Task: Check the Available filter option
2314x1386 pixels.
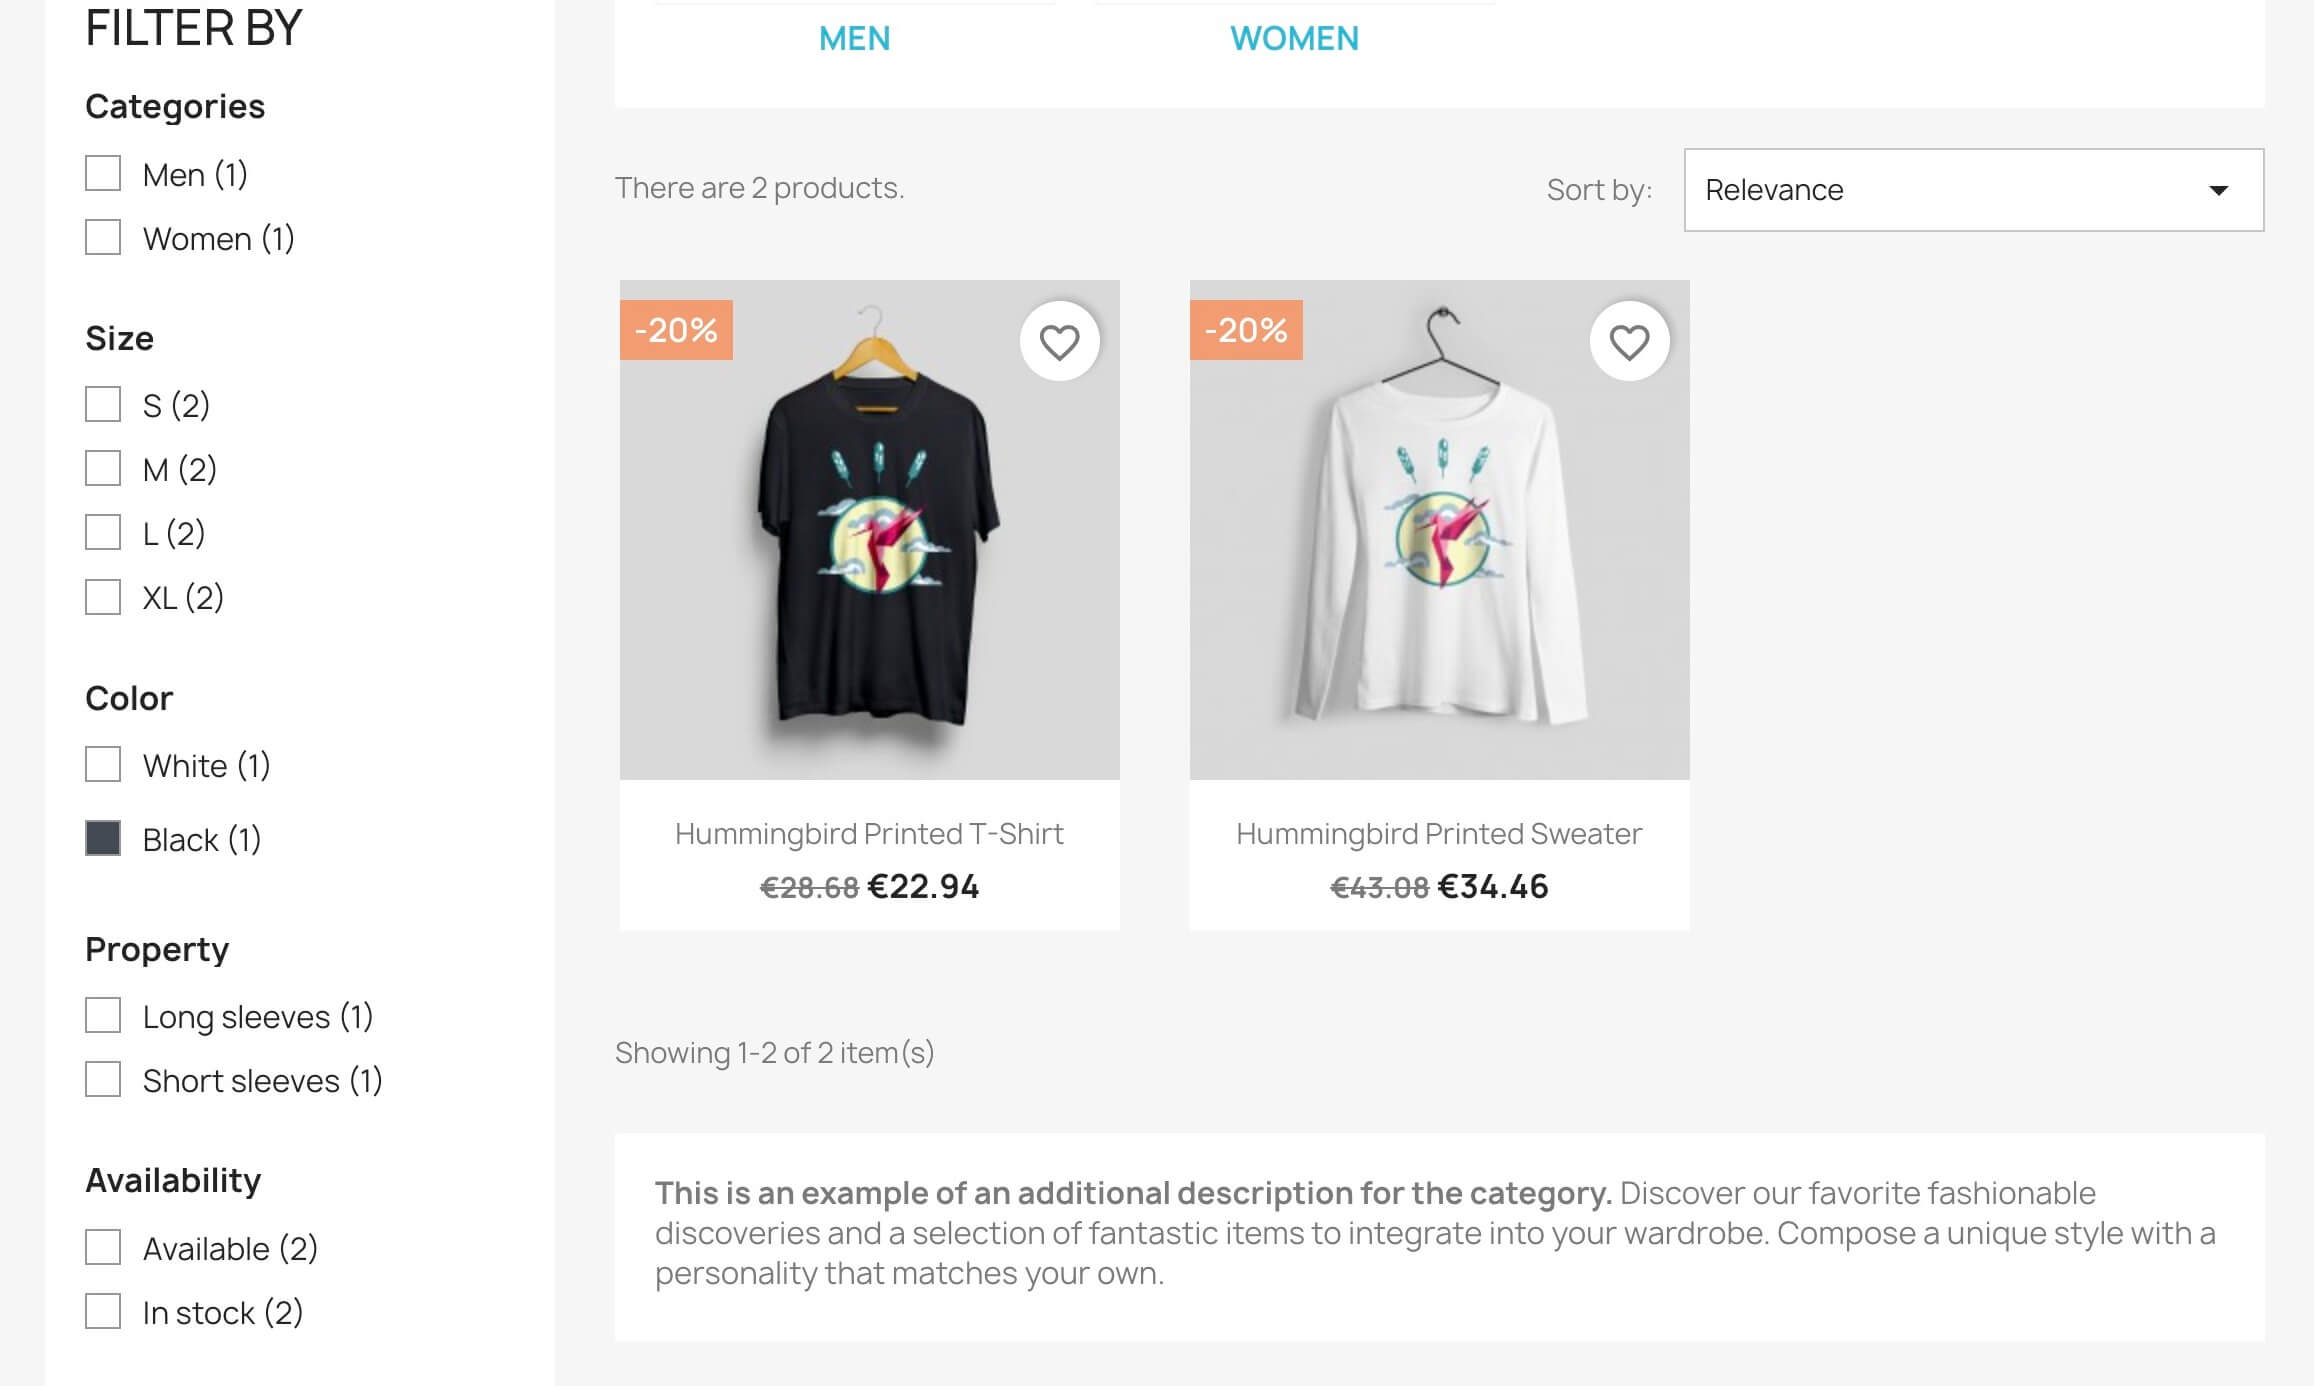Action: coord(103,1247)
